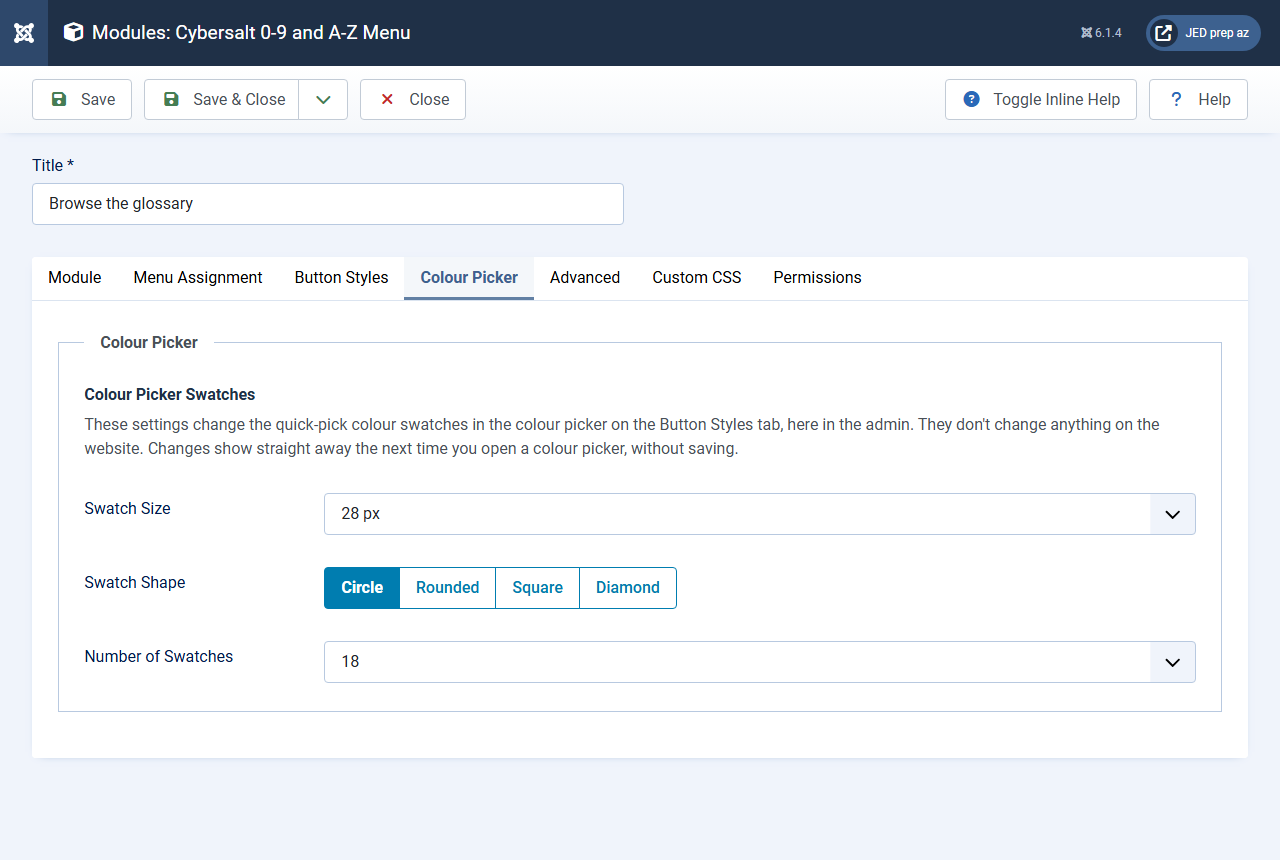The image size is (1280, 860).
Task: Choose the Square swatch shape
Action: click(x=538, y=588)
